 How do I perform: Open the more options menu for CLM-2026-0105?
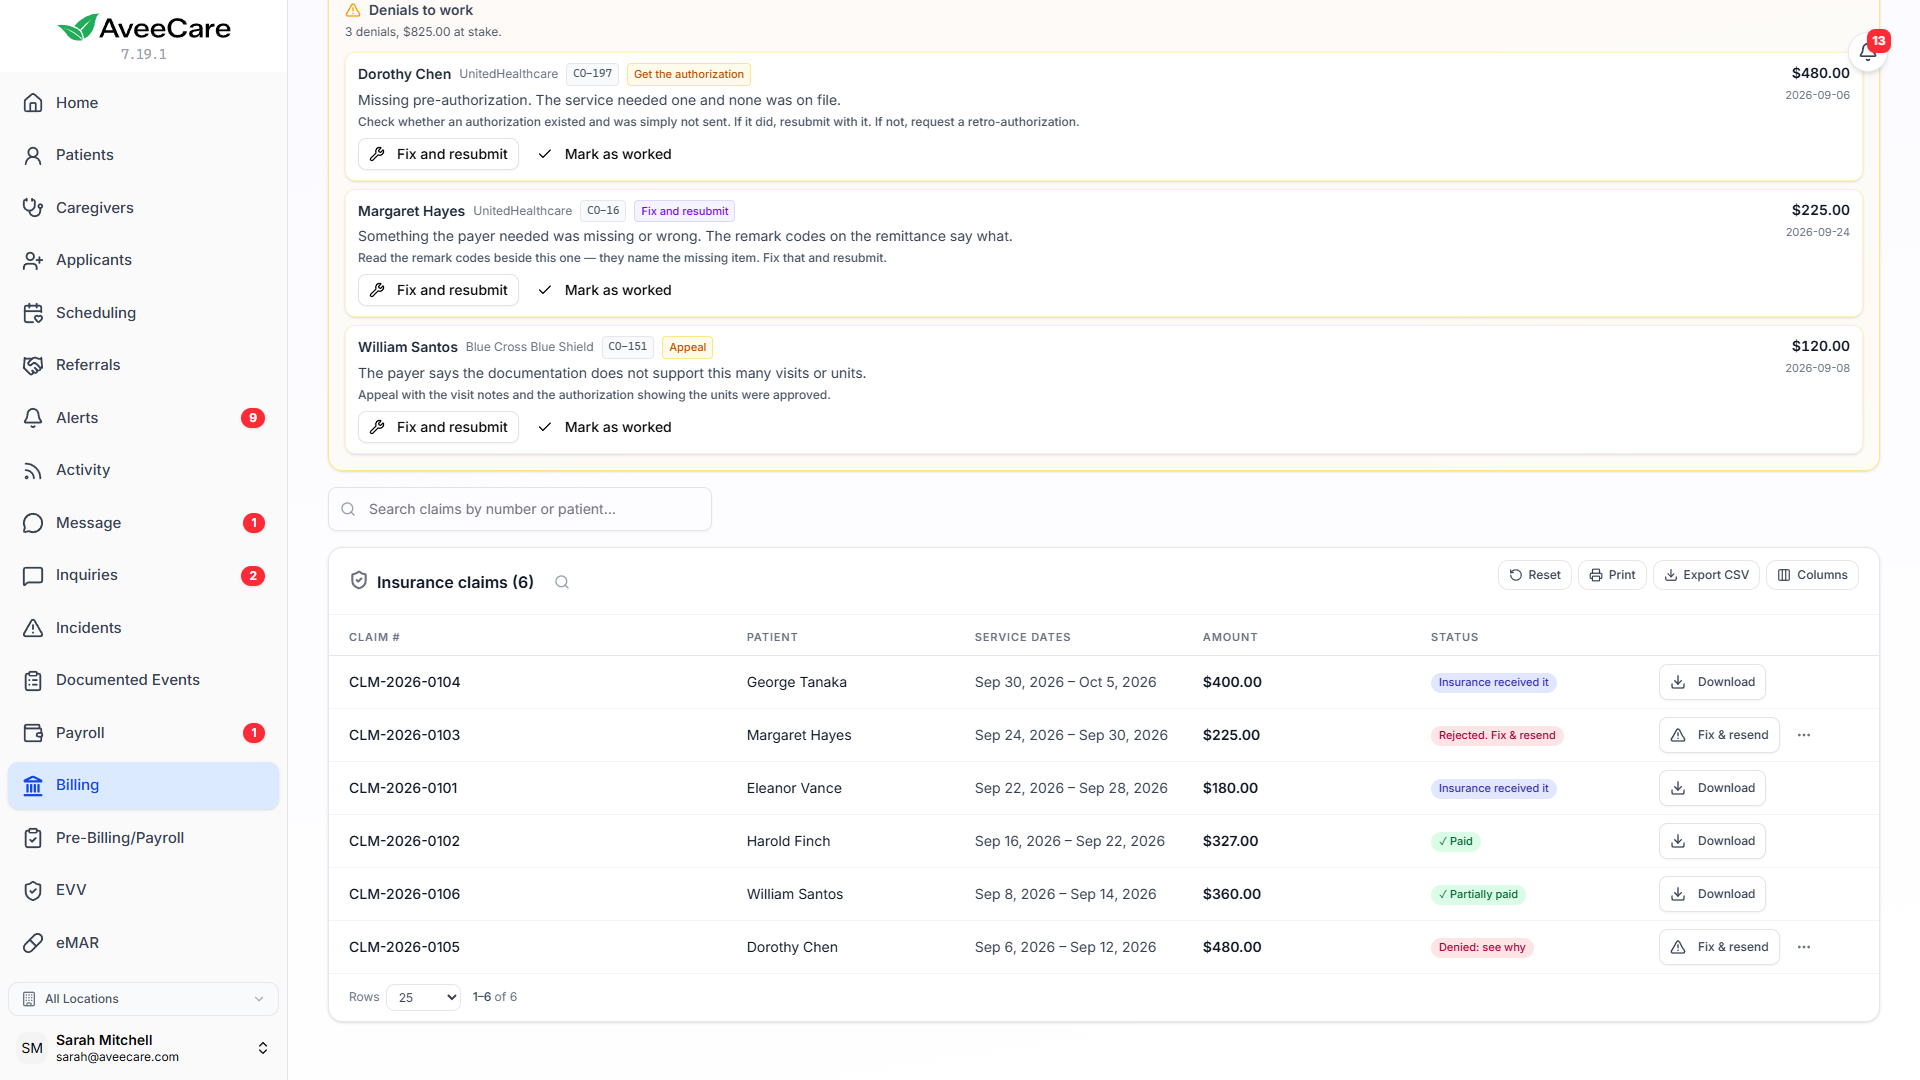pos(1804,947)
